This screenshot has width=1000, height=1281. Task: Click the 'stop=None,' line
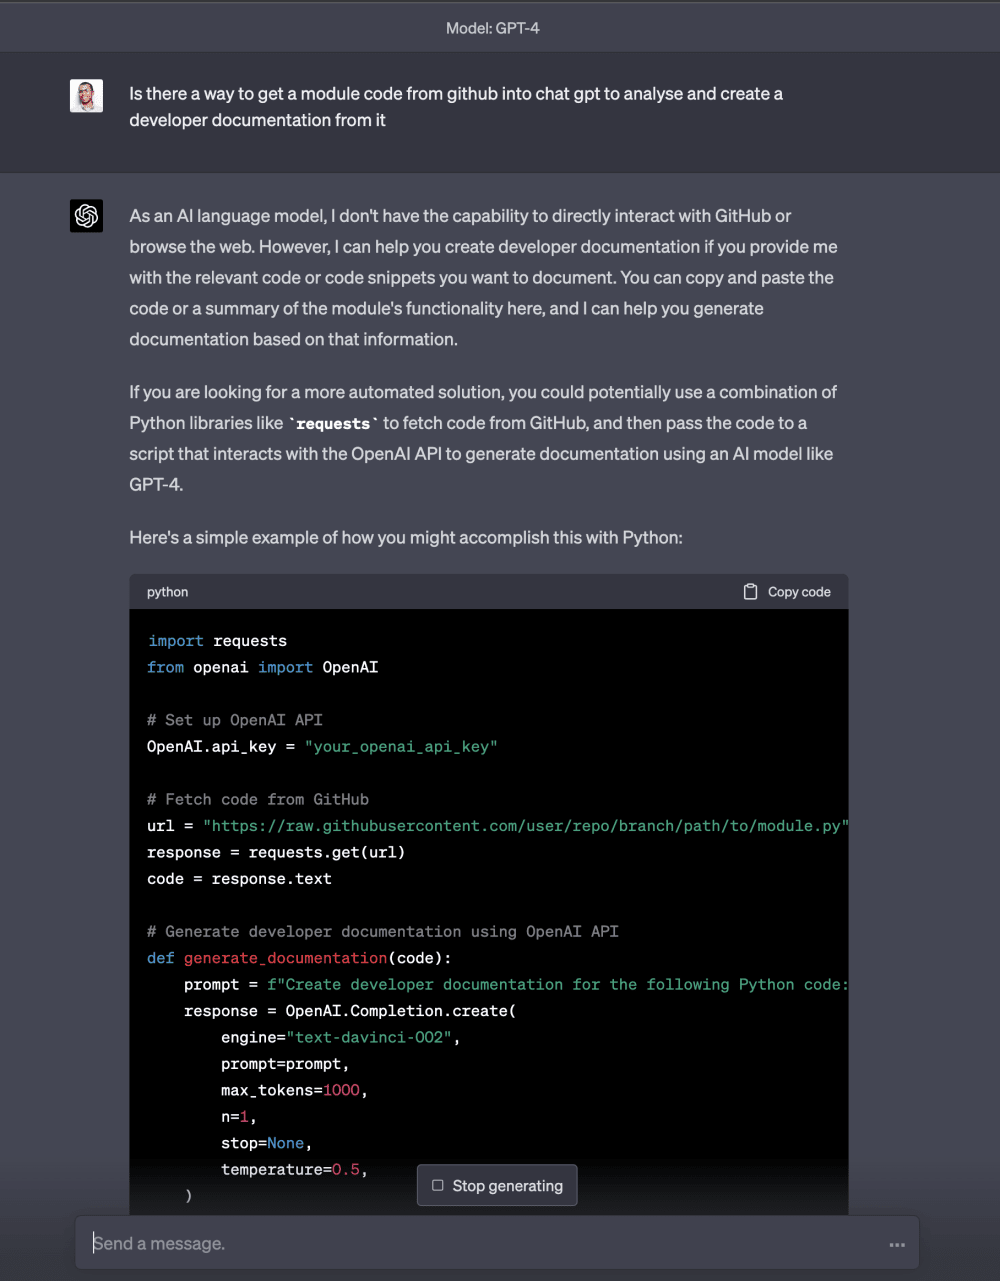(267, 1143)
